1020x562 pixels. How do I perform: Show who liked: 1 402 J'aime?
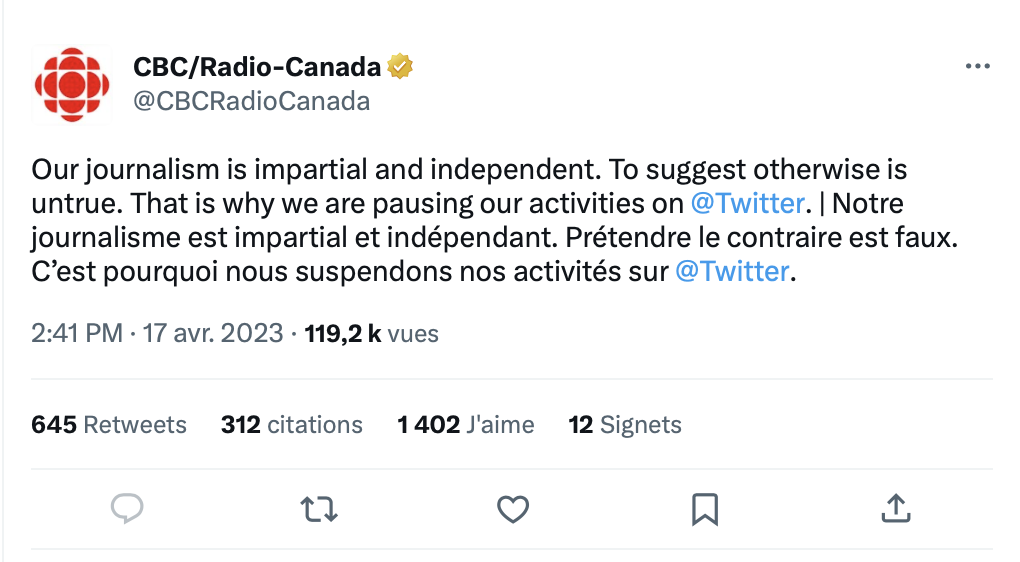coord(465,424)
